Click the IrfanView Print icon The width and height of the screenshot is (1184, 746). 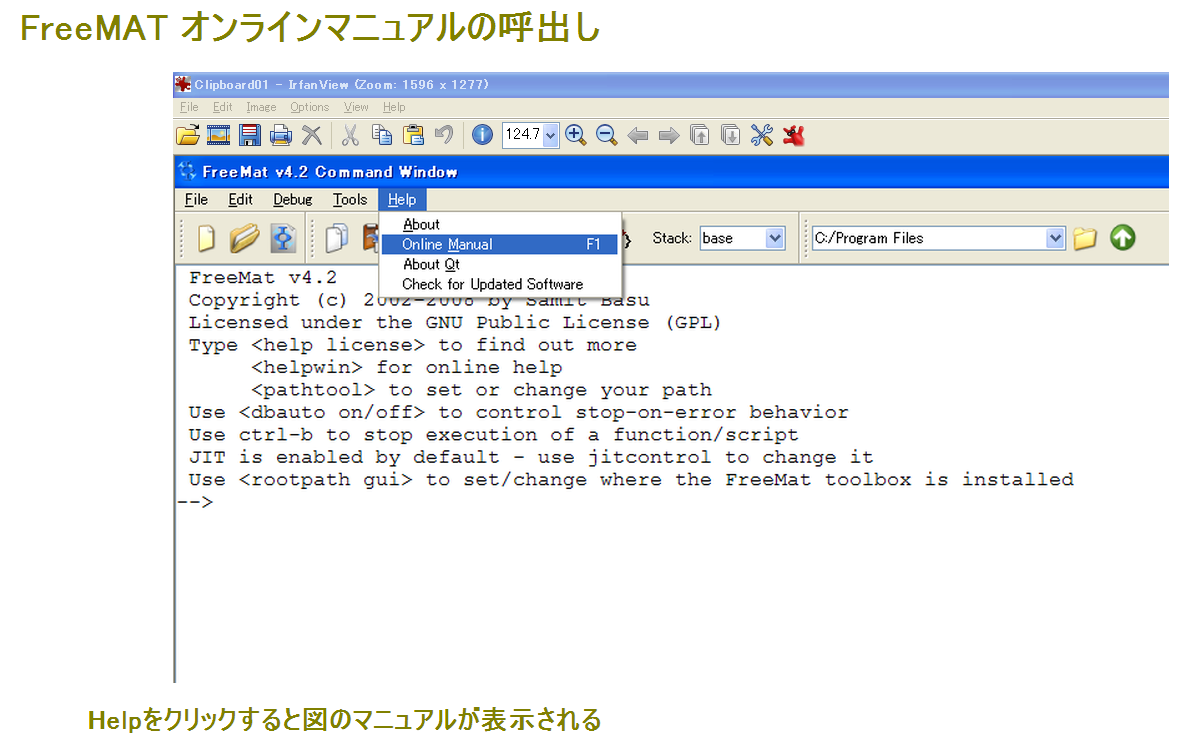[x=281, y=135]
